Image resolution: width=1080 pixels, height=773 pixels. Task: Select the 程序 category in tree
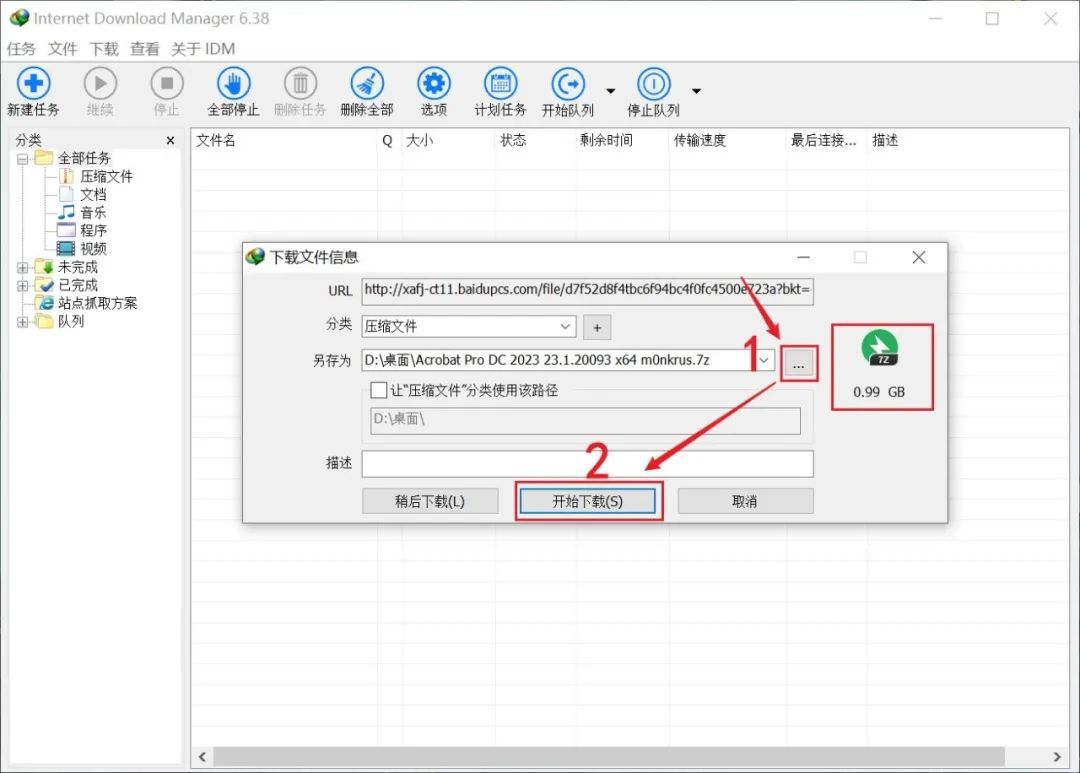[93, 230]
